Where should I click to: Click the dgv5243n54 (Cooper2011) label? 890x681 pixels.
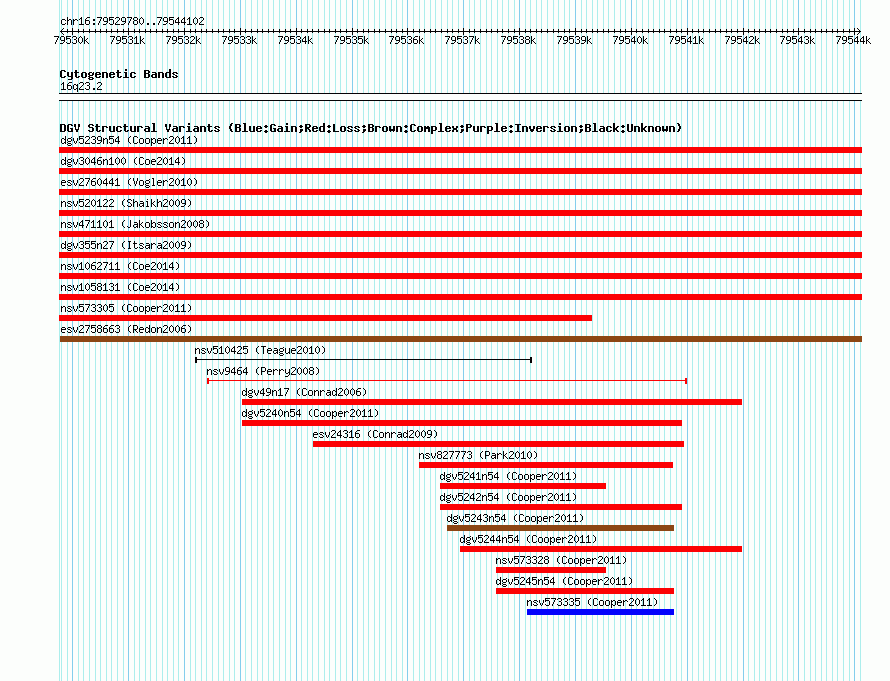click(515, 518)
